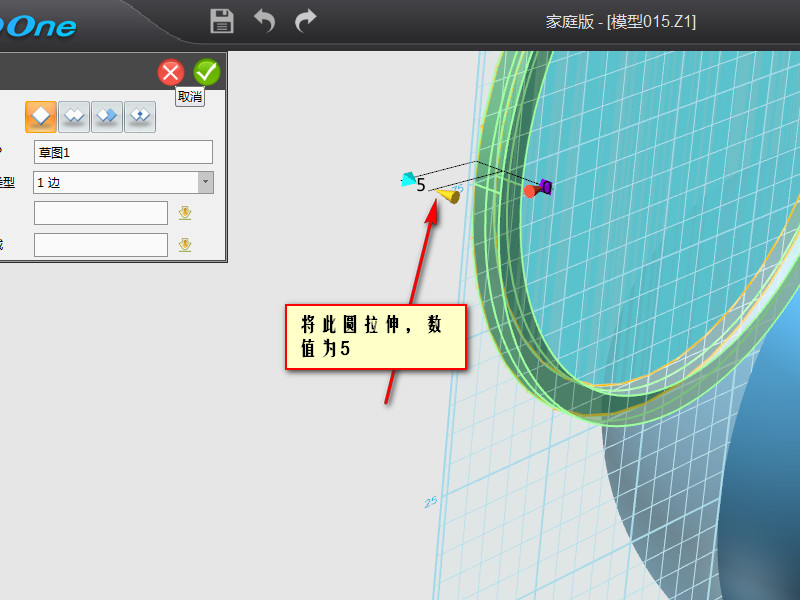Open options arrow beside first empty field
The image size is (800, 600).
pyautogui.click(x=185, y=213)
